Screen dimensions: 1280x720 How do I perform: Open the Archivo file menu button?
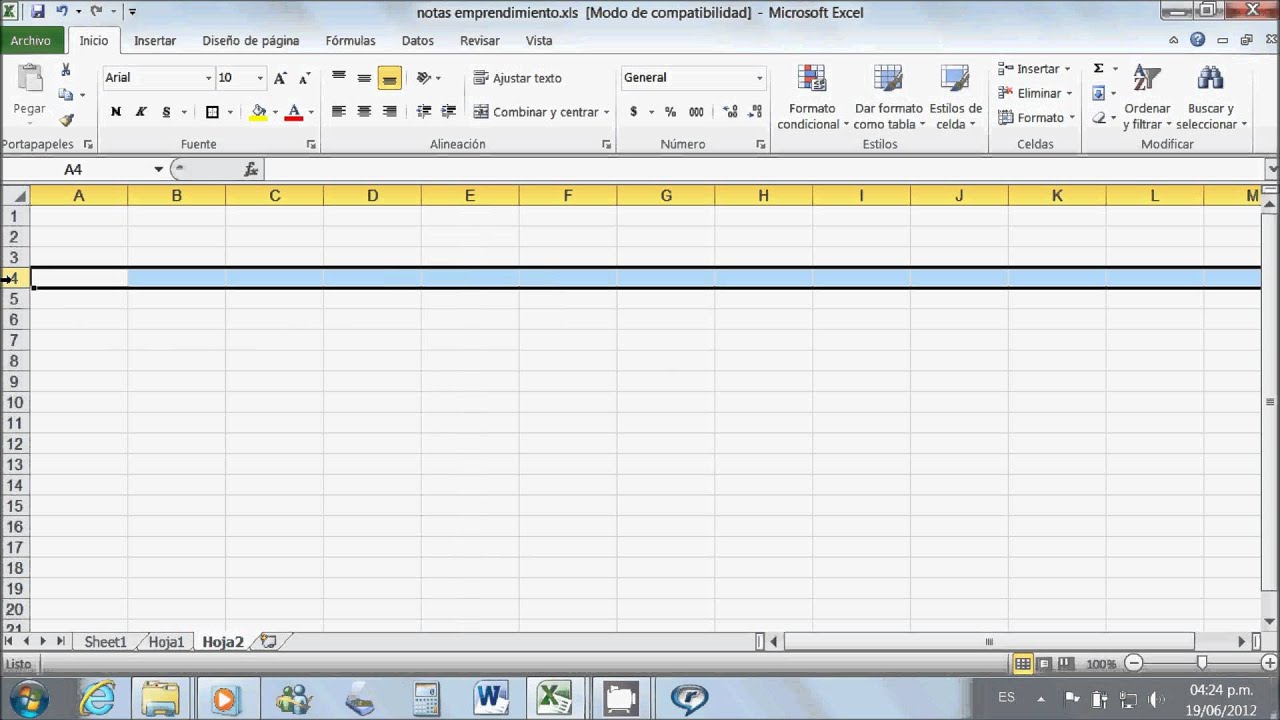click(x=31, y=41)
